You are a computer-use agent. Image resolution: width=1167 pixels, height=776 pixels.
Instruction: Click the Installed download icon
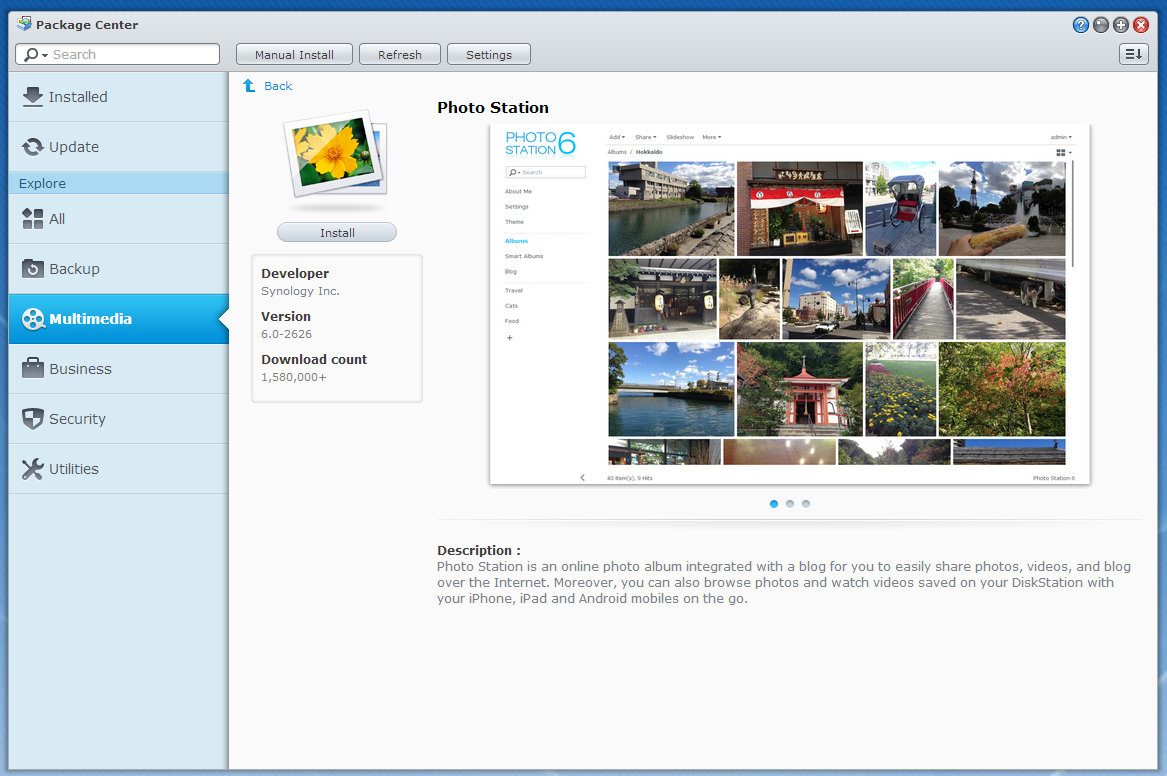[x=33, y=97]
